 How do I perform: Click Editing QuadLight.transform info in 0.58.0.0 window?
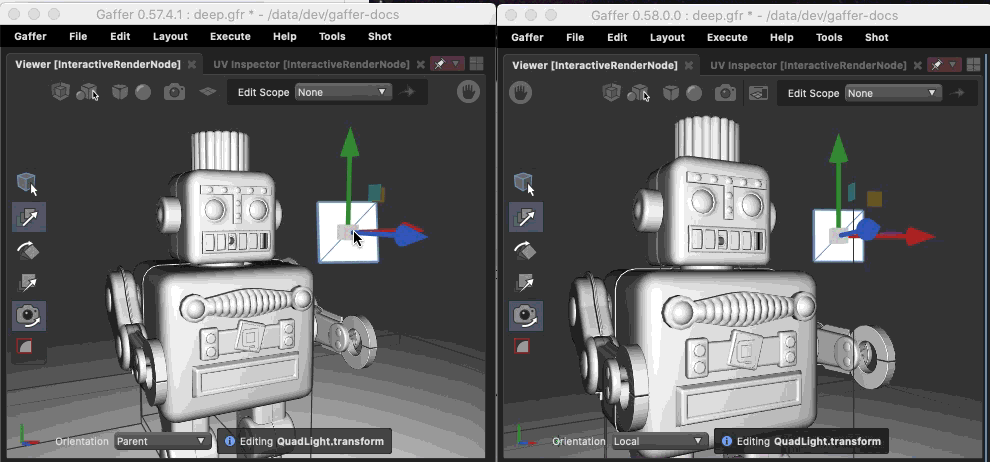click(x=801, y=441)
